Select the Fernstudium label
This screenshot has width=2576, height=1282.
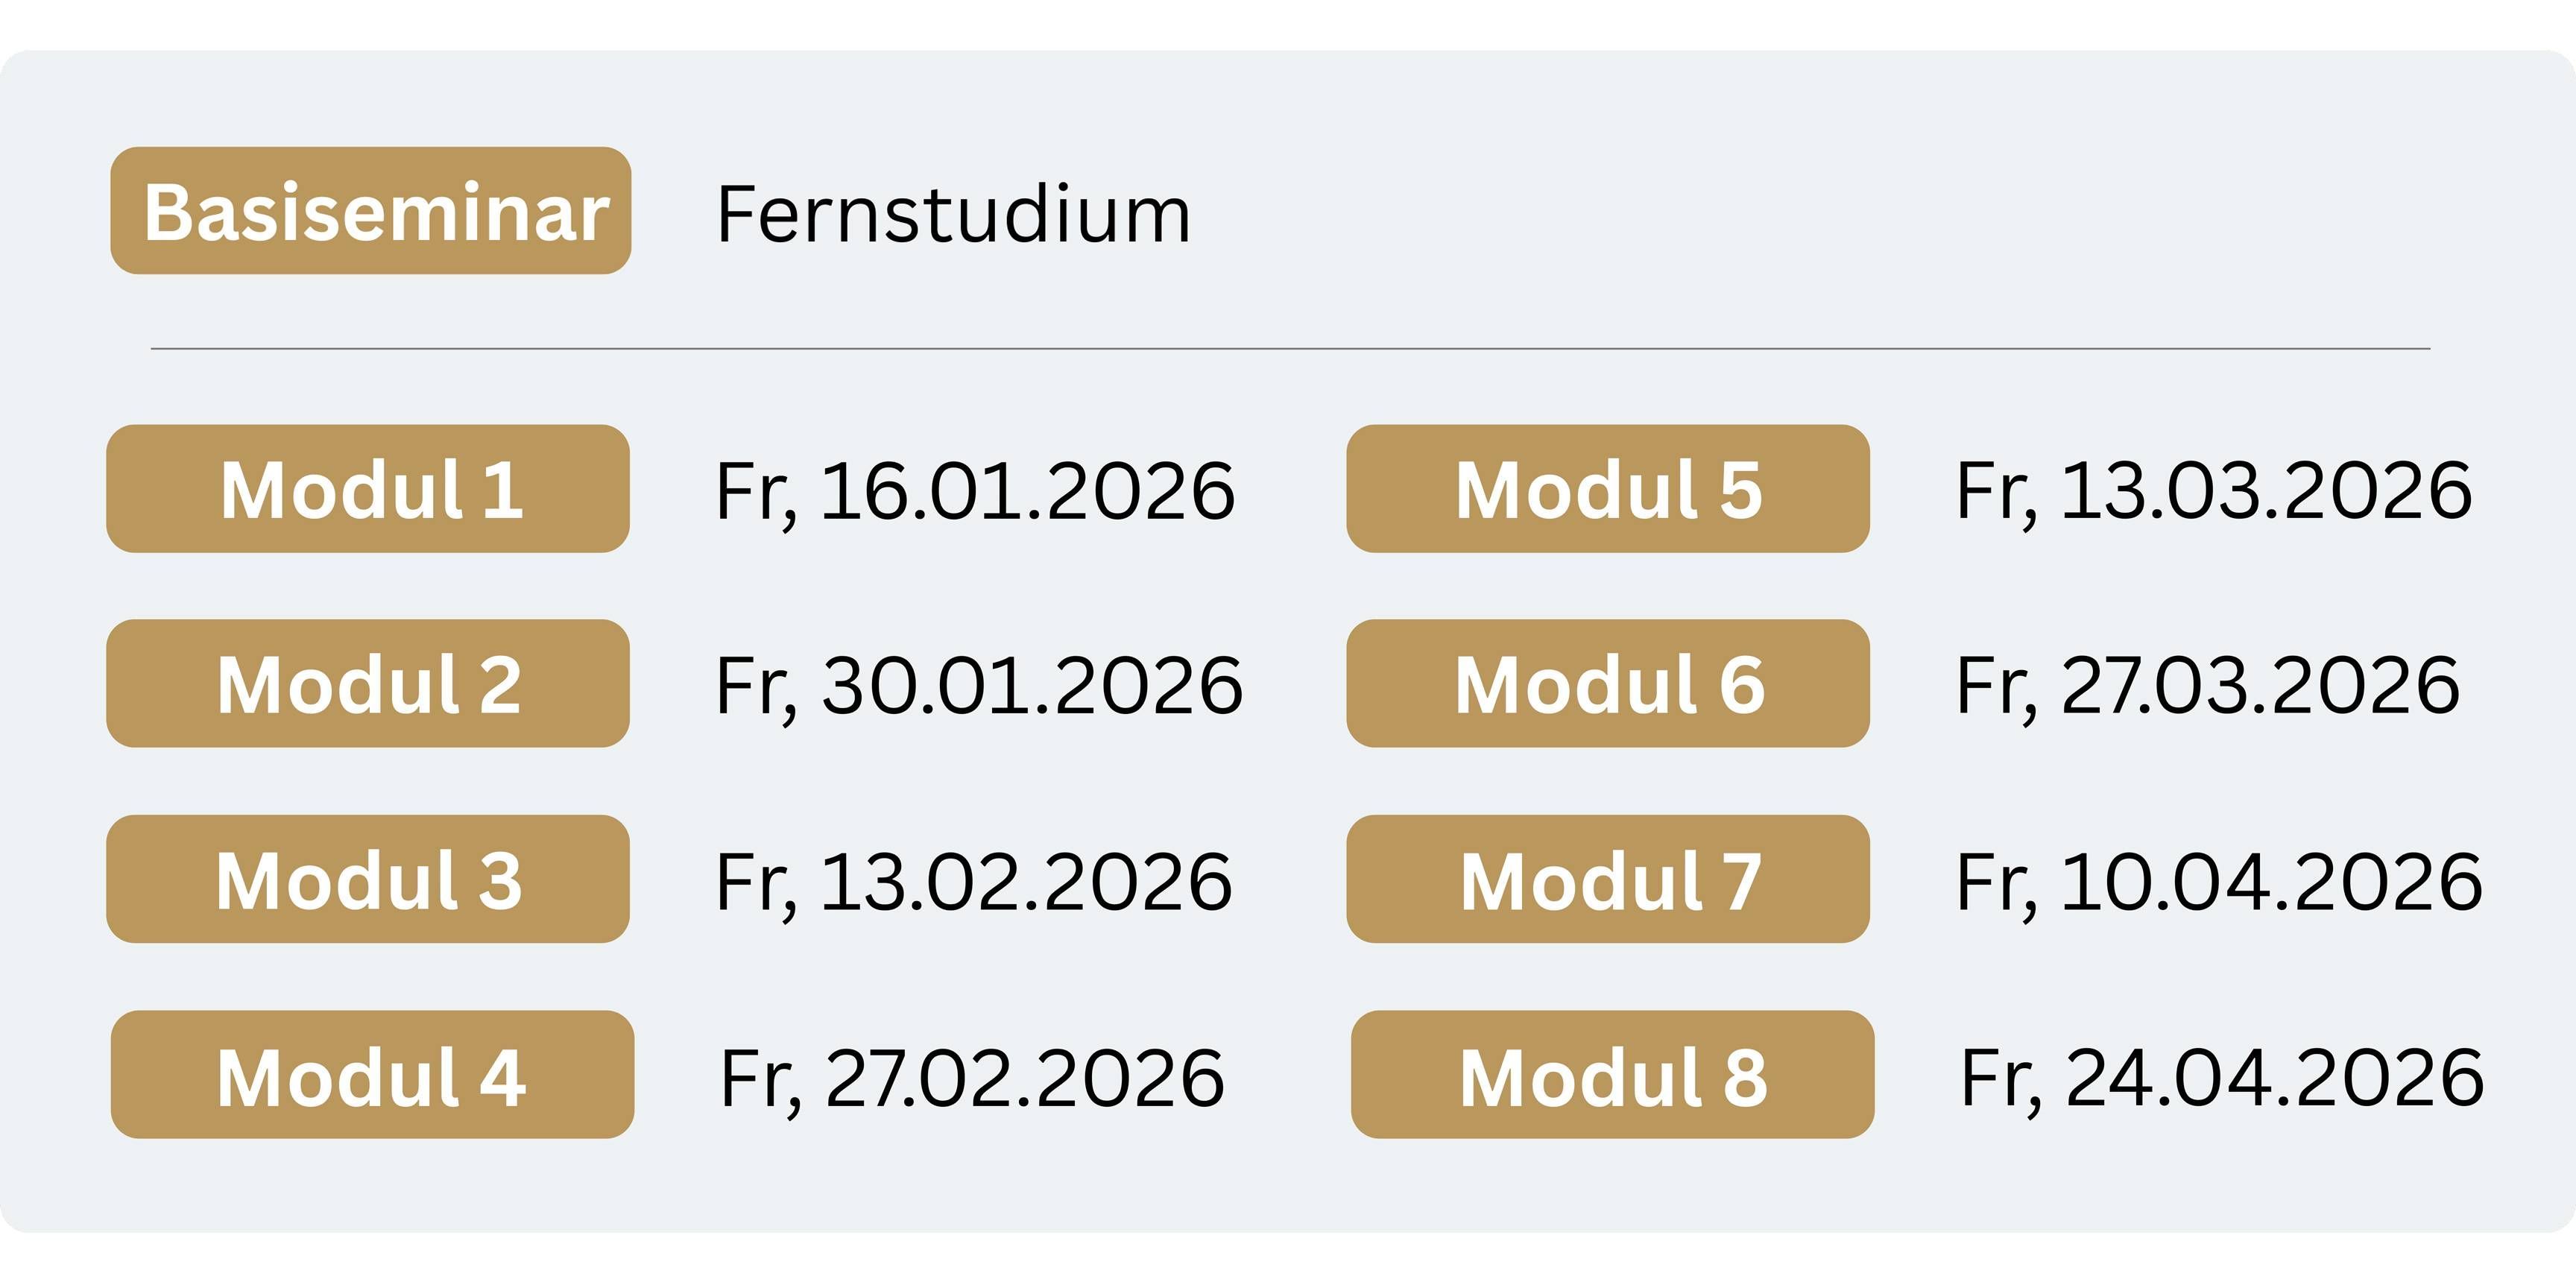click(x=953, y=214)
